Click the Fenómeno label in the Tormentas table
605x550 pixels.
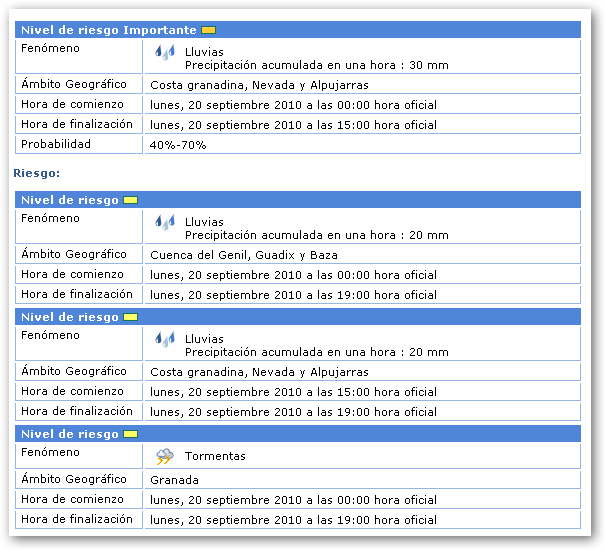point(50,452)
